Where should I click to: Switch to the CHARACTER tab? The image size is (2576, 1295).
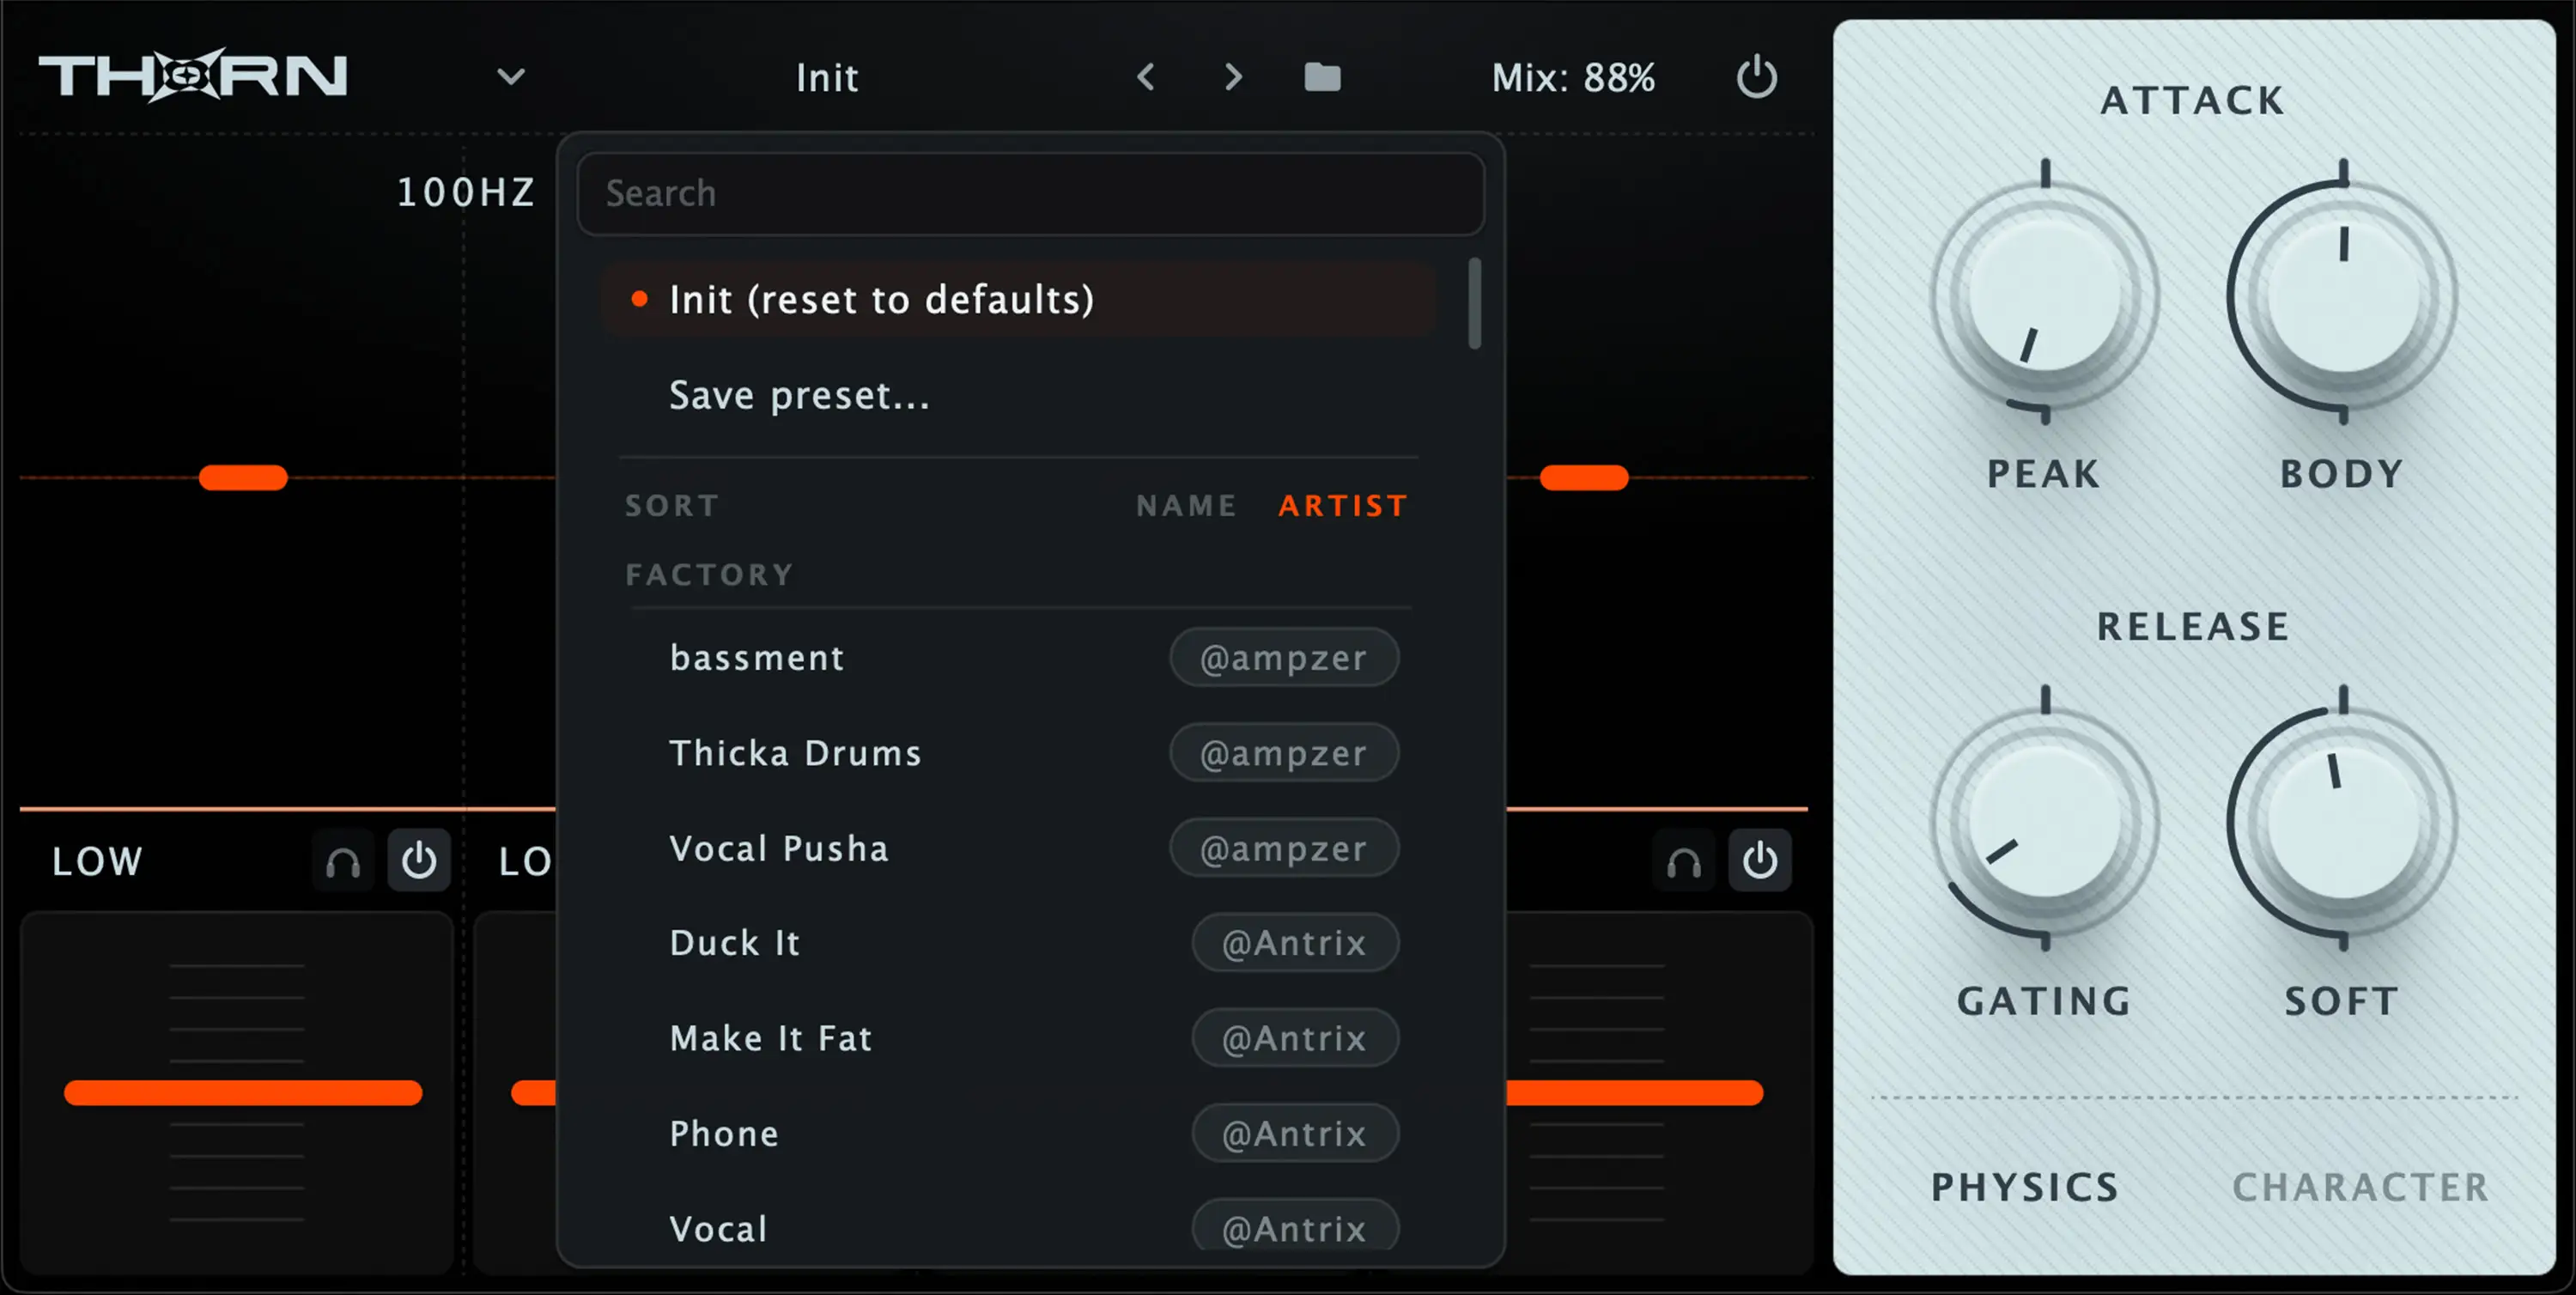2361,1187
